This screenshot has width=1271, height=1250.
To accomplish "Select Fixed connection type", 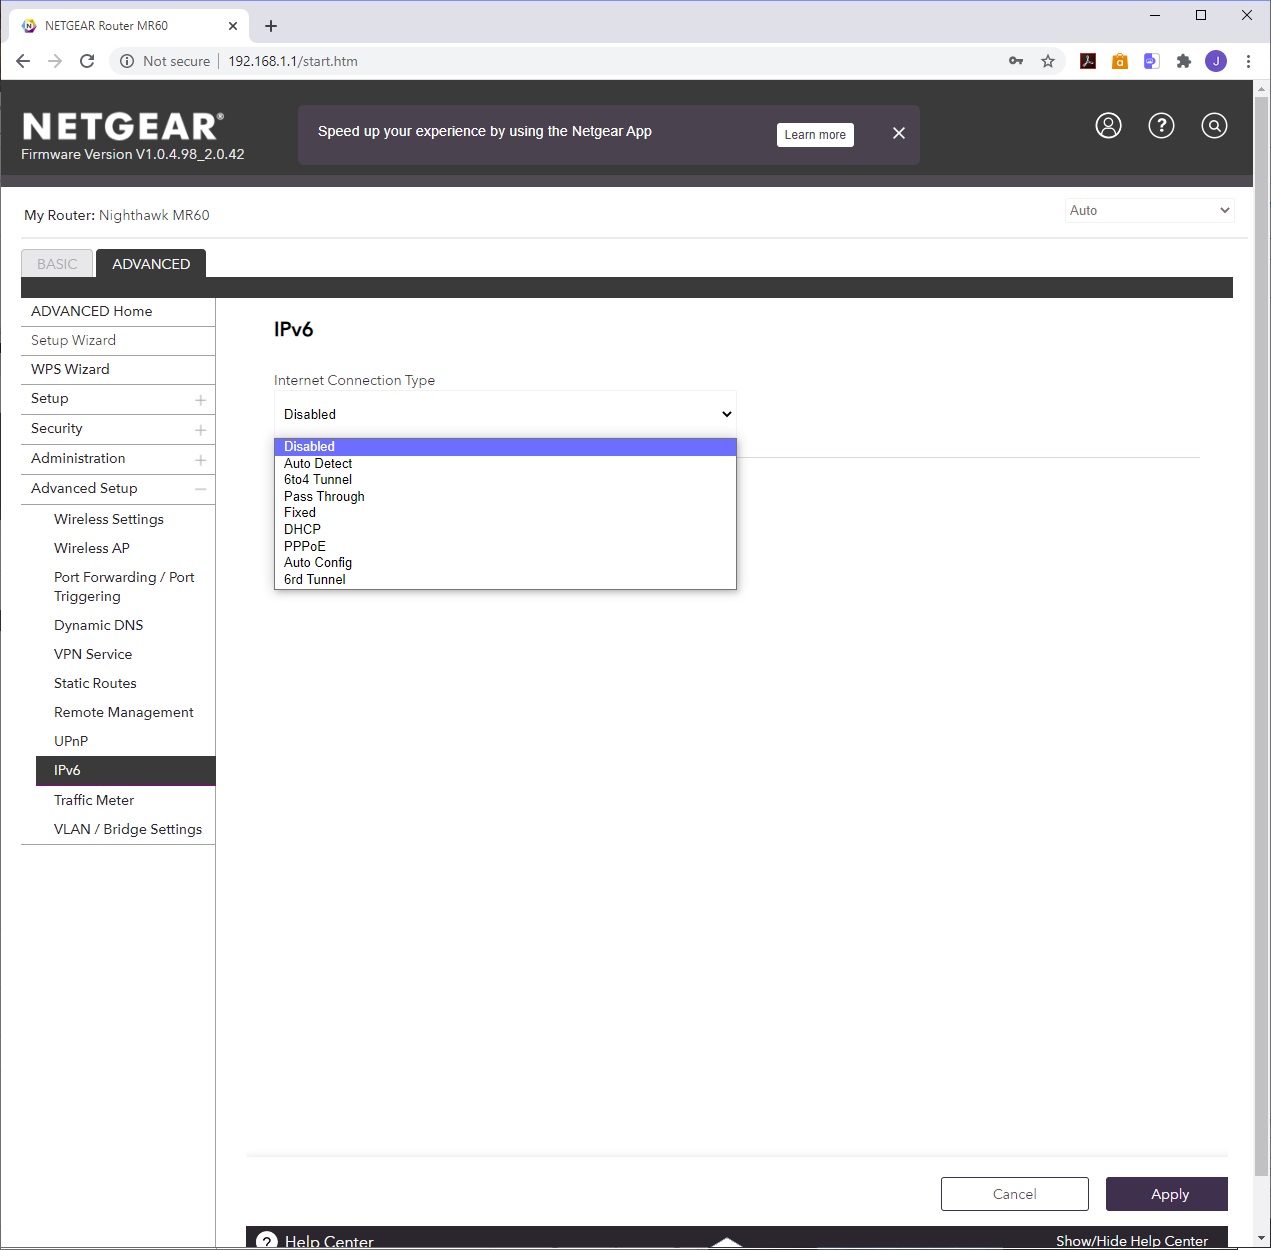I will [x=505, y=513].
